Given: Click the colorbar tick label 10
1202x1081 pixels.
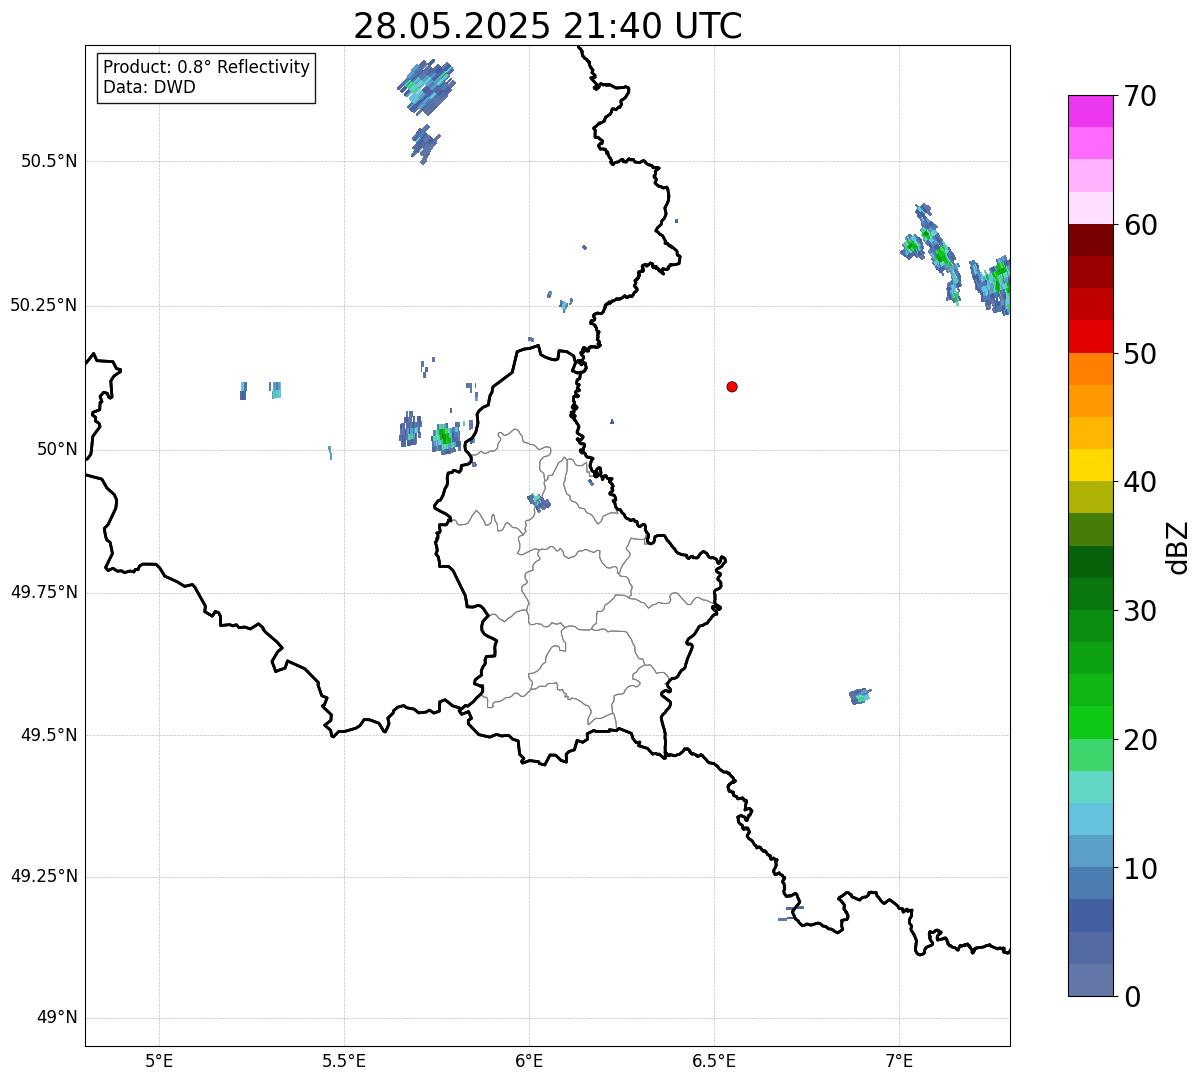Looking at the screenshot, I should click(x=1140, y=868).
